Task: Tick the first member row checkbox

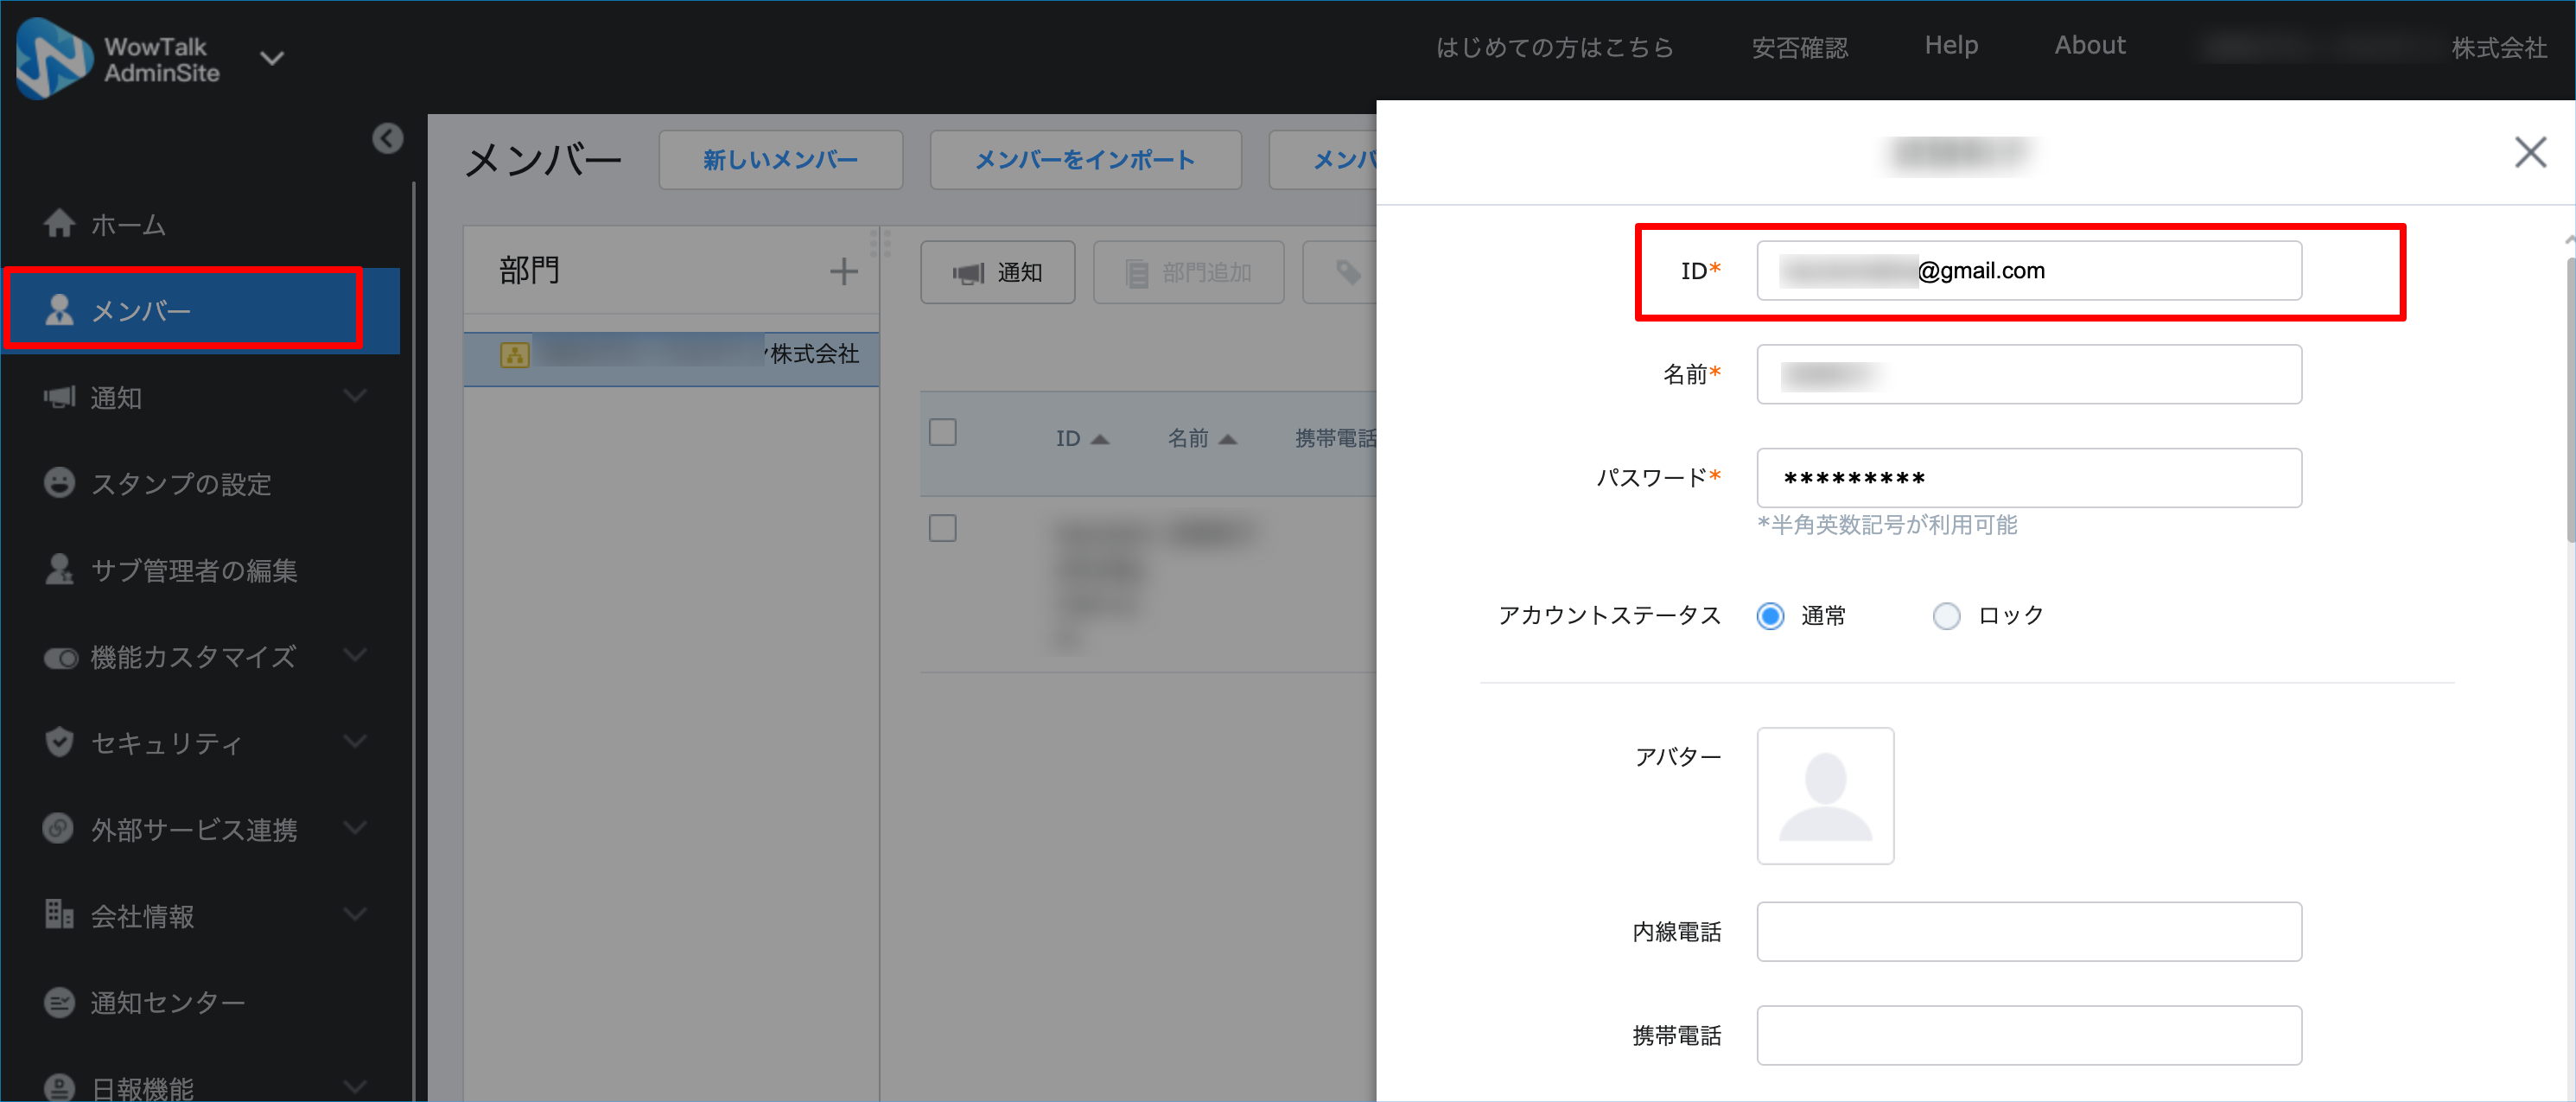Action: [x=943, y=528]
